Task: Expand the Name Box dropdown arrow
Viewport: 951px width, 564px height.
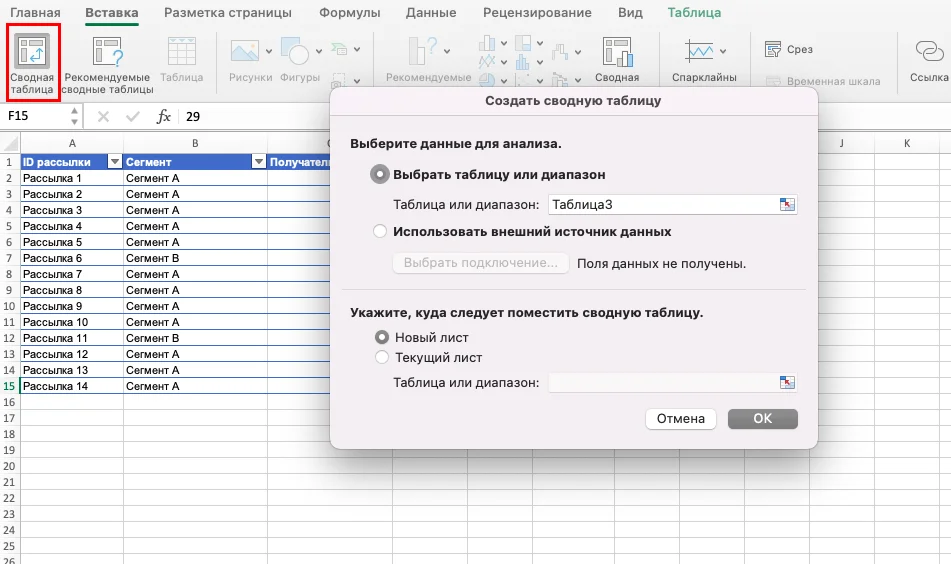Action: point(74,117)
